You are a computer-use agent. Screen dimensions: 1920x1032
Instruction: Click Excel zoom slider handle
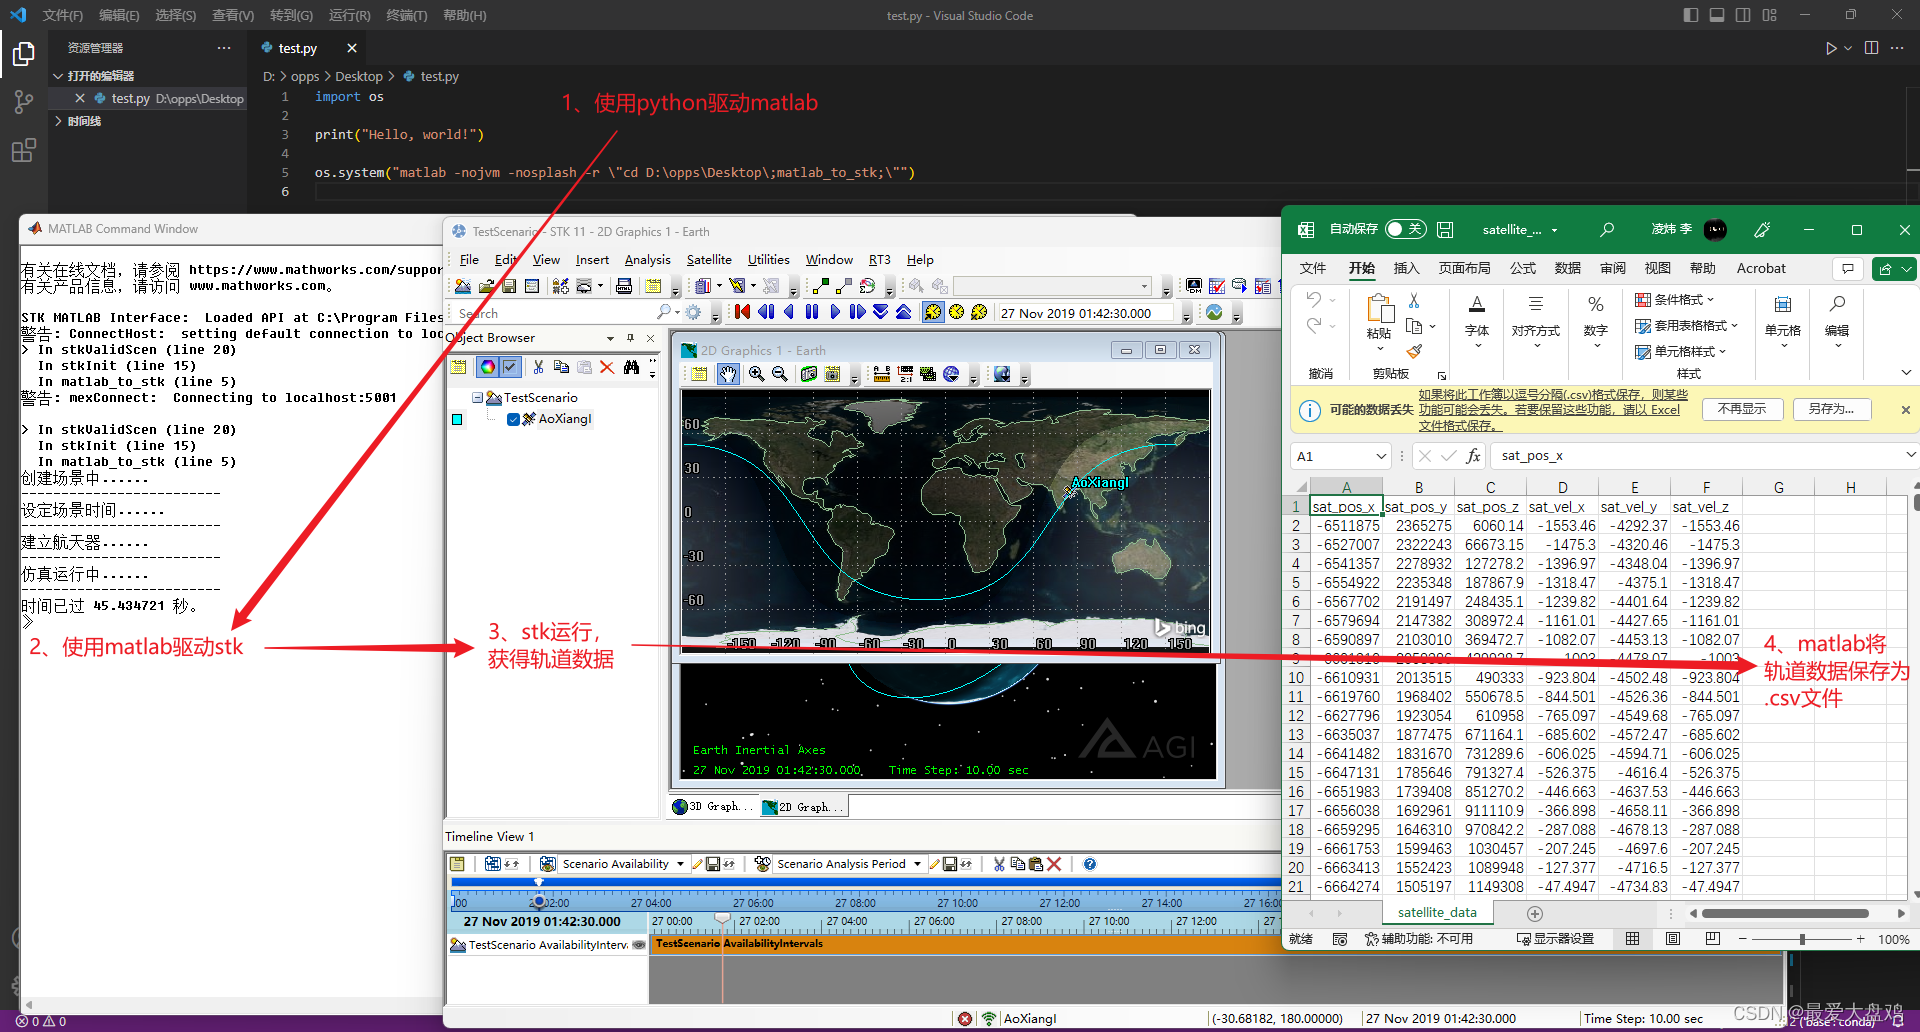(1802, 939)
